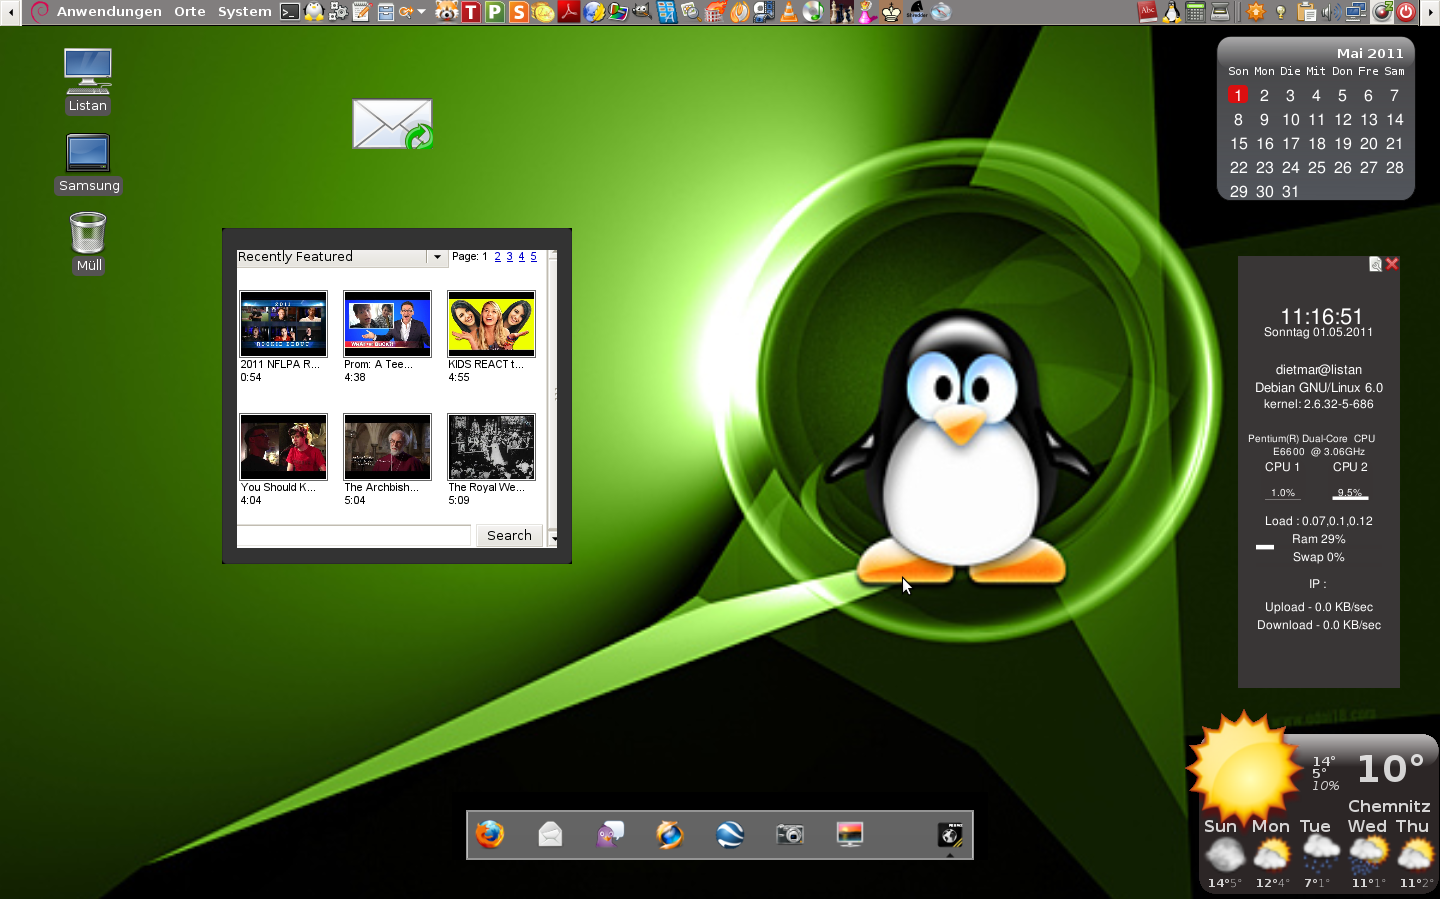Open The Royal We... video thumbnail
The height and width of the screenshot is (900, 1440).
[491, 447]
